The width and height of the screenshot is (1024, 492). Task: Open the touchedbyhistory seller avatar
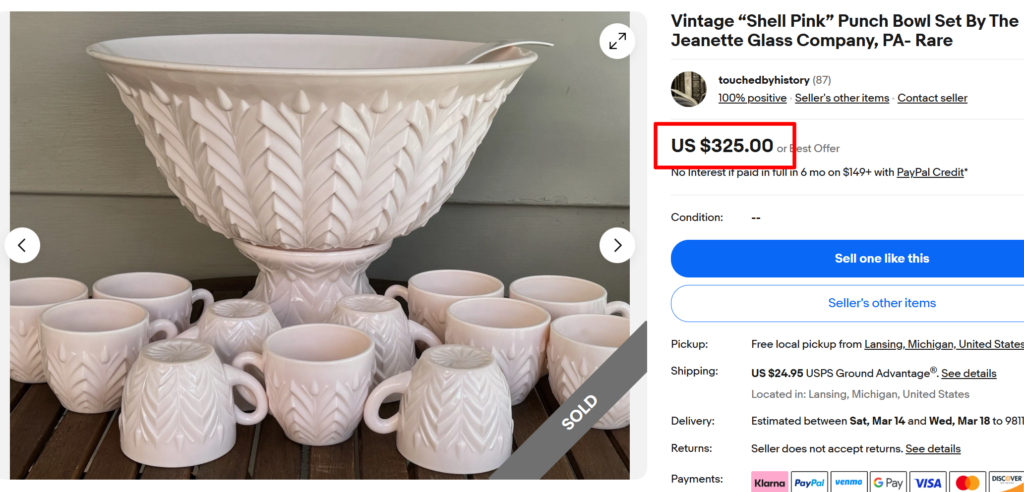tap(688, 89)
